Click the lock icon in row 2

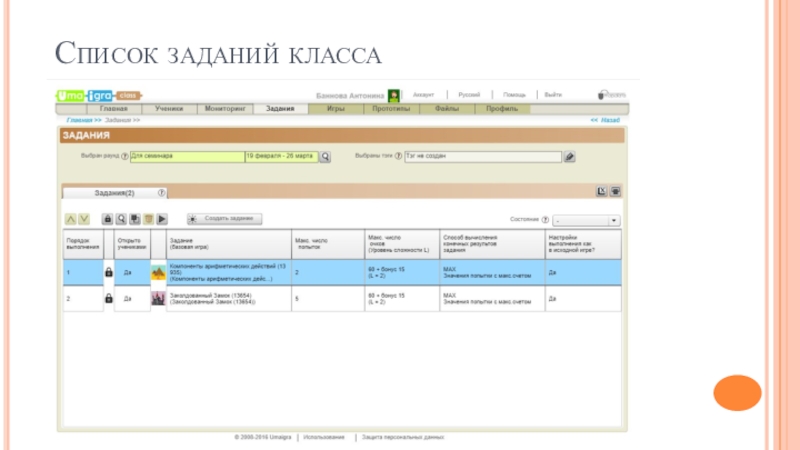pos(109,298)
